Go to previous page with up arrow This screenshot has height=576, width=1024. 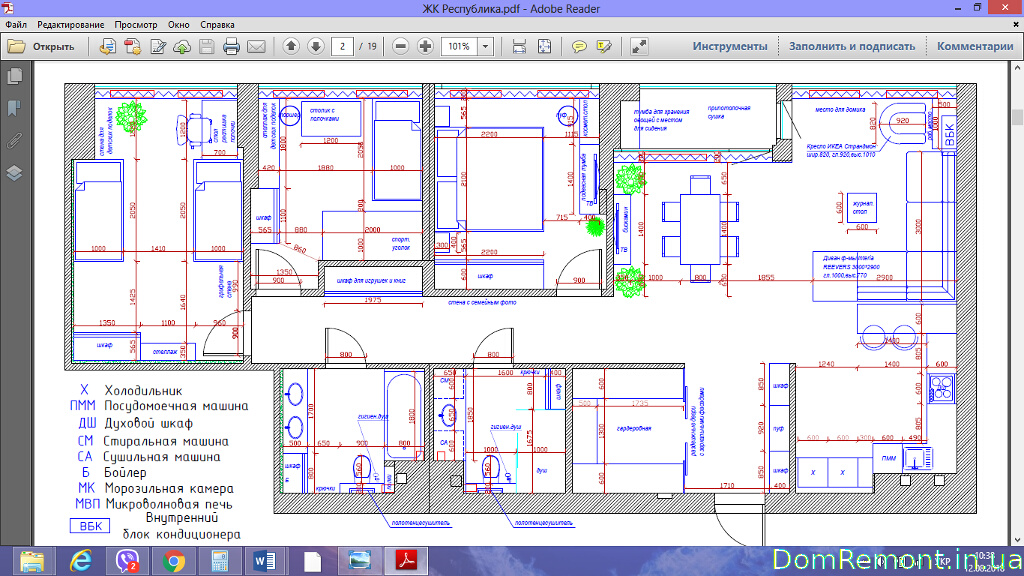[291, 46]
